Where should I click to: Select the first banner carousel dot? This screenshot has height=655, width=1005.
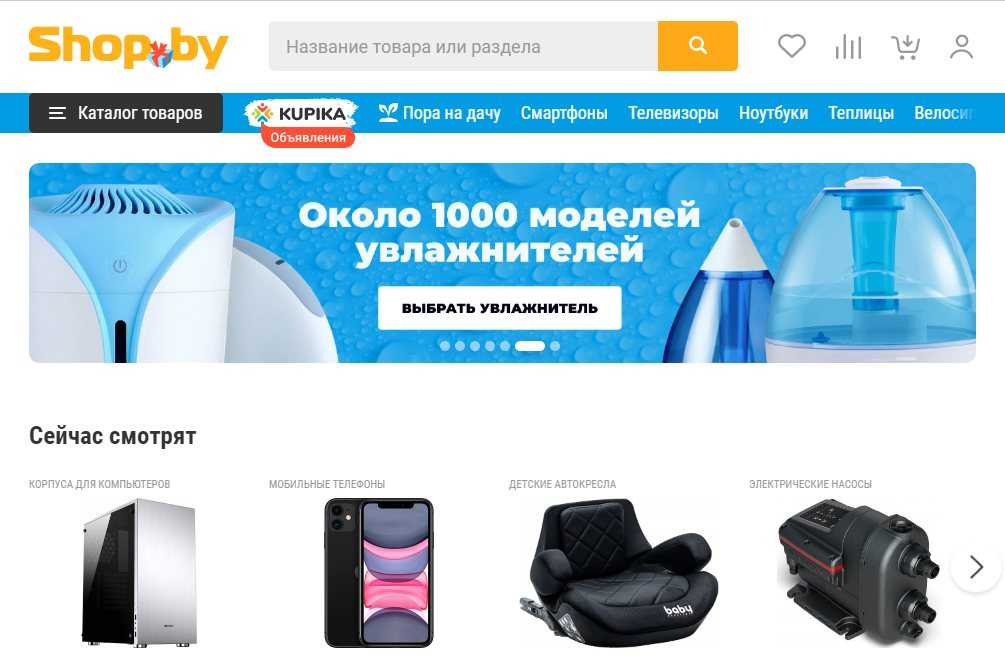pyautogui.click(x=445, y=345)
